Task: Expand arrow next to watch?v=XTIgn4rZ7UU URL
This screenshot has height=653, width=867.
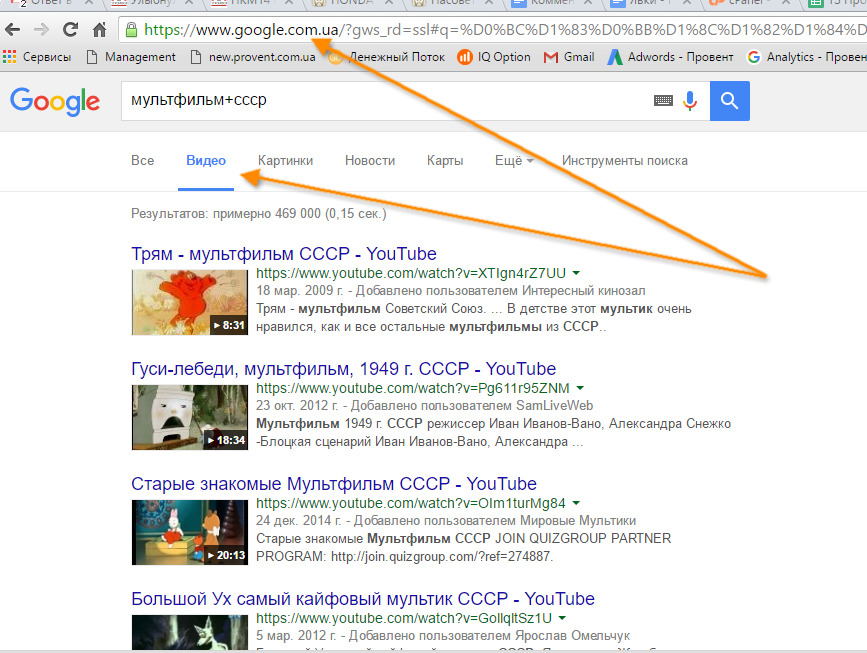Action: [x=576, y=273]
